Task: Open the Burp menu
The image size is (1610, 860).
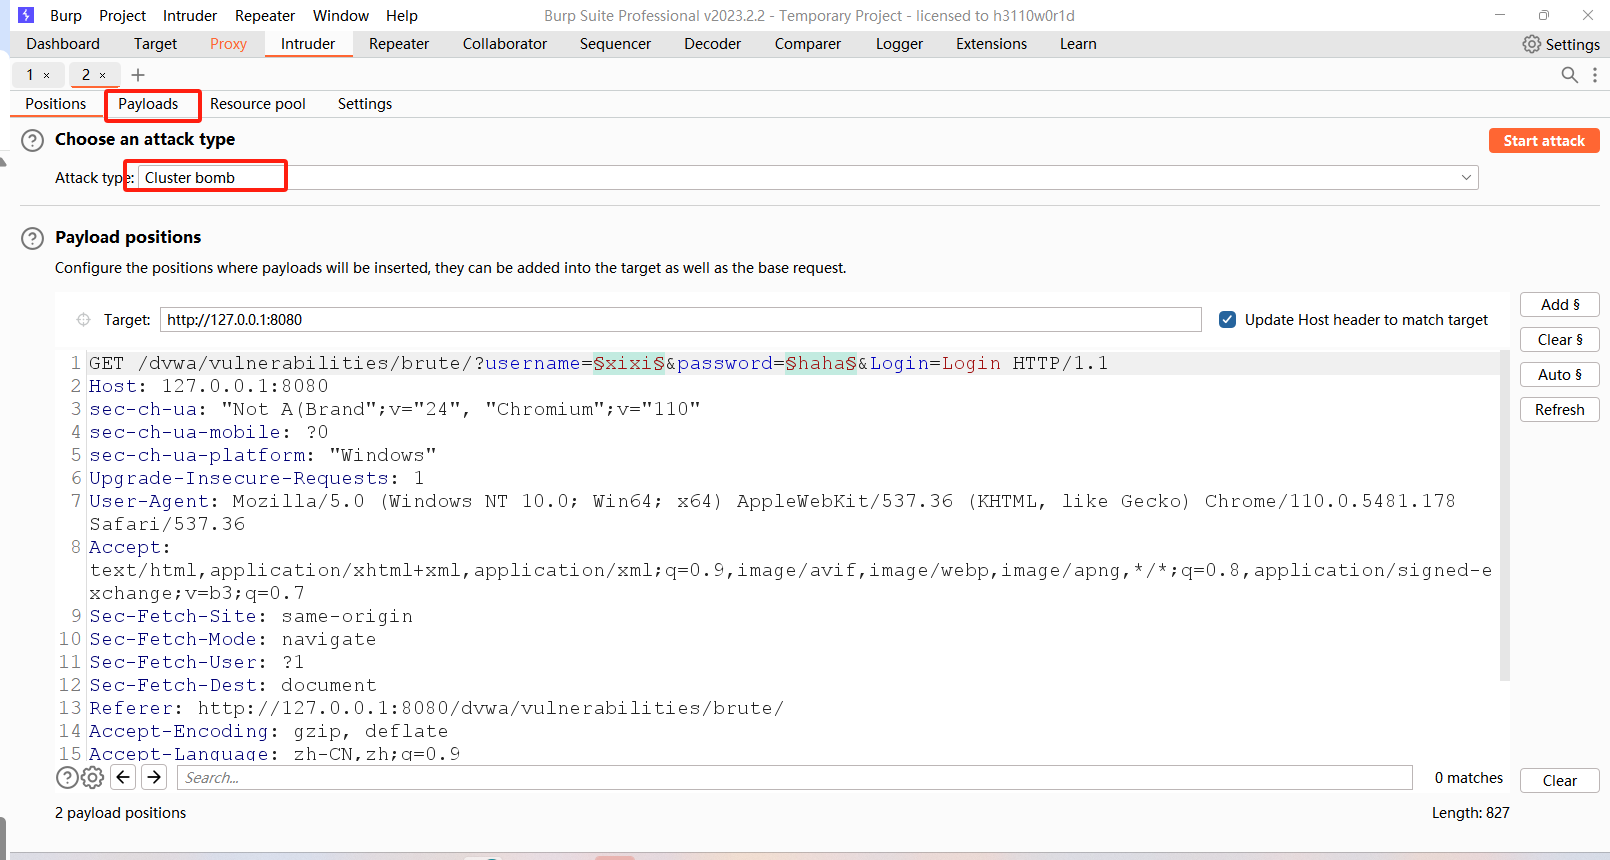Action: tap(66, 16)
